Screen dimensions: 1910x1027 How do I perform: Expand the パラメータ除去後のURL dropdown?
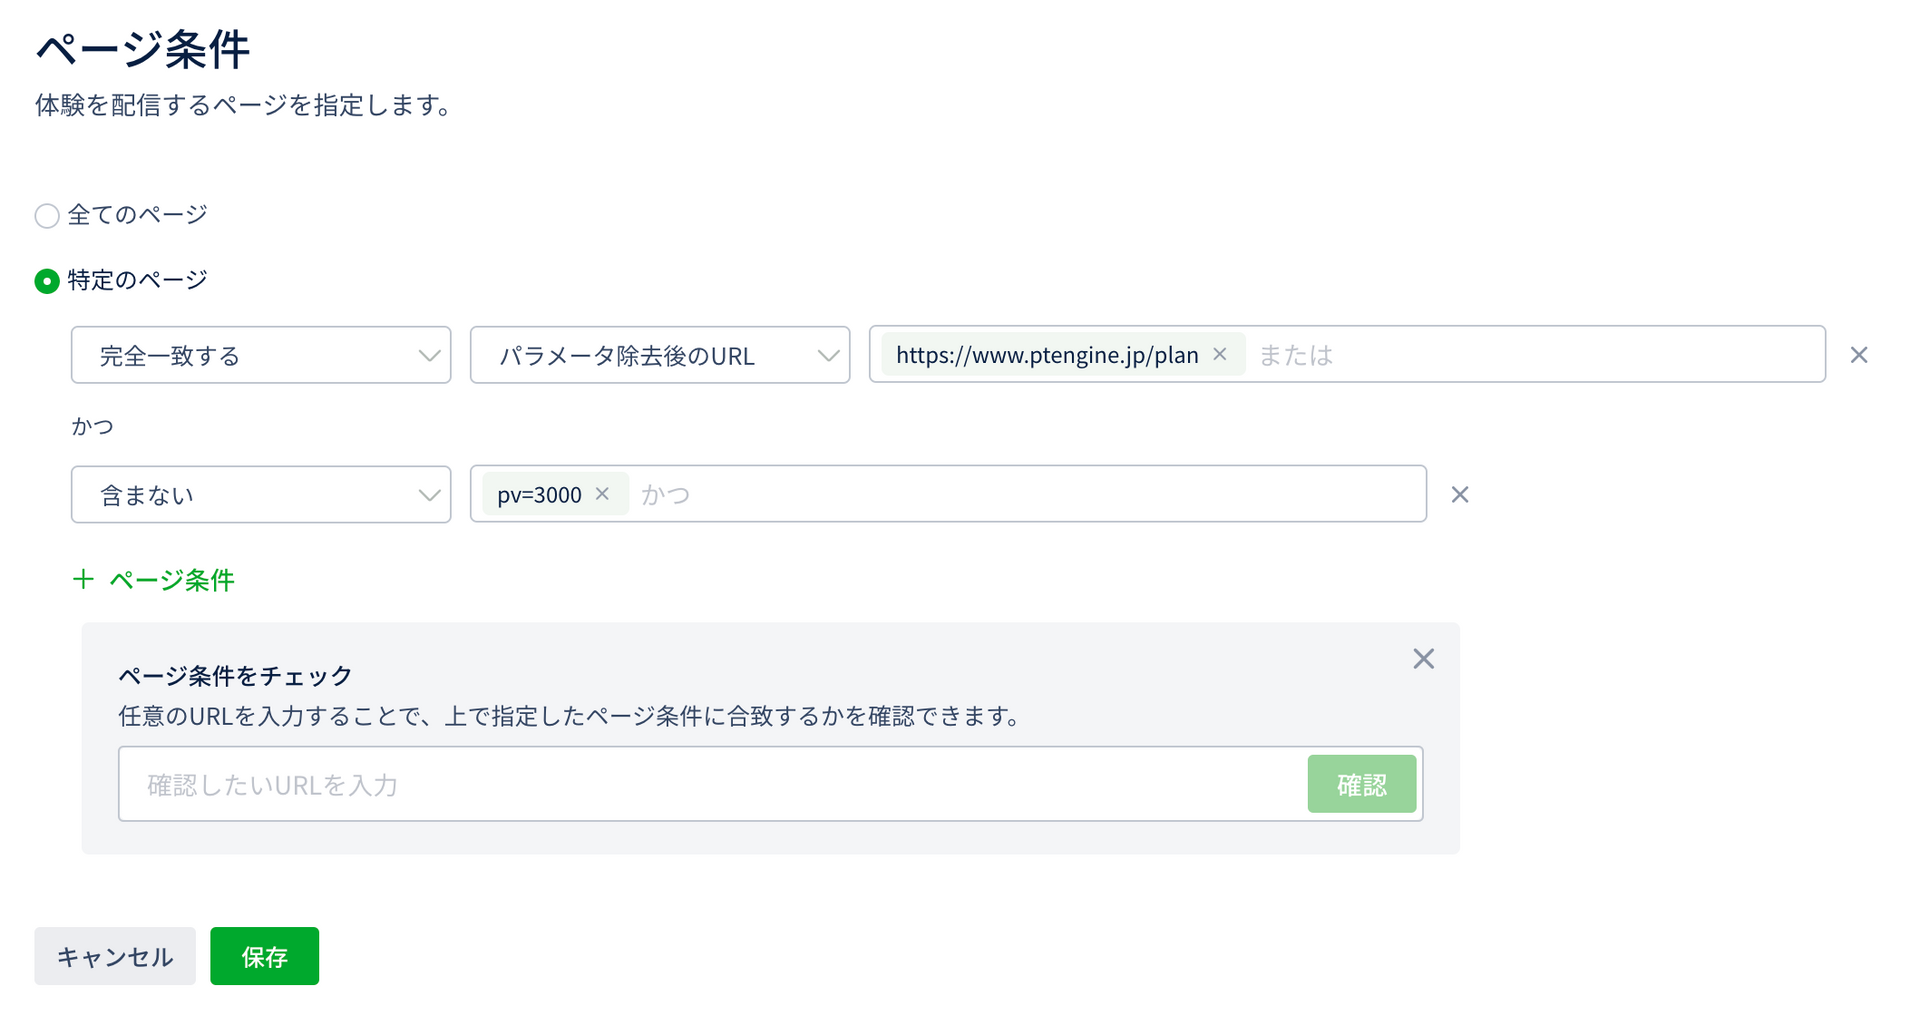click(x=659, y=355)
